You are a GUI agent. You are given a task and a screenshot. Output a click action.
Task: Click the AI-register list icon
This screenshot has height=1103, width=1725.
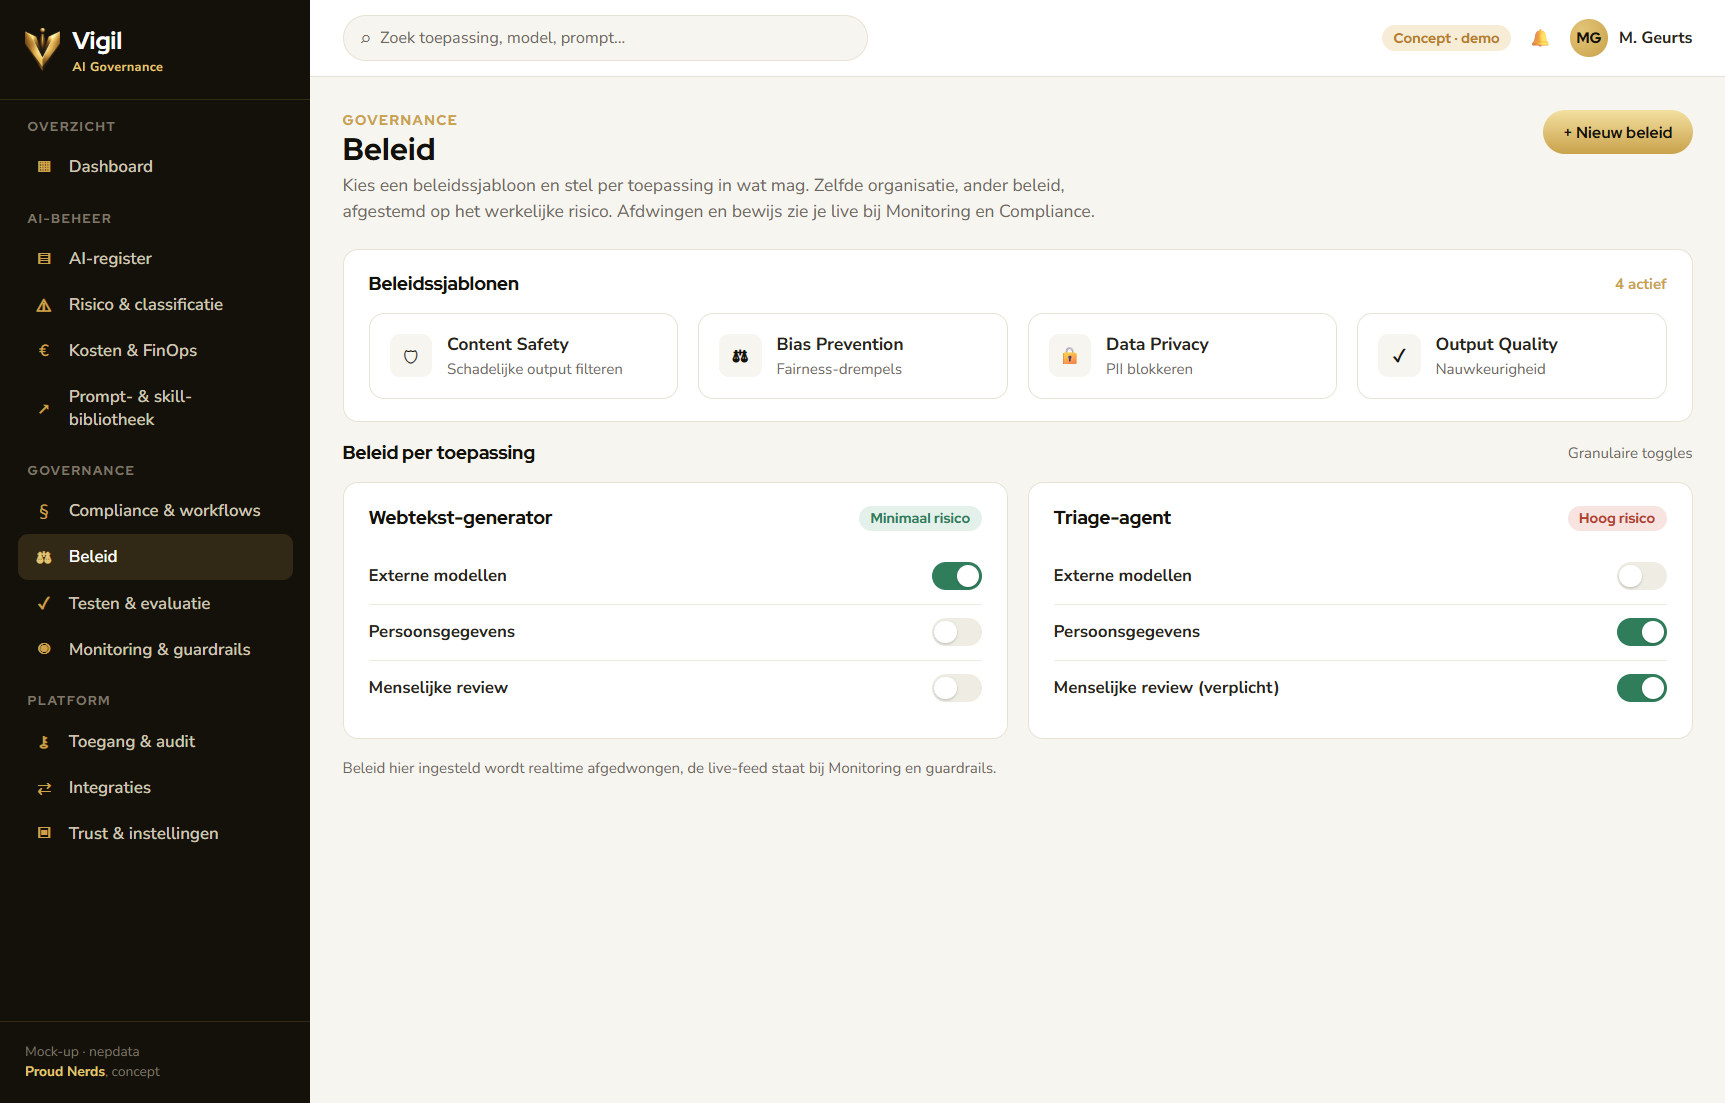pyautogui.click(x=44, y=259)
